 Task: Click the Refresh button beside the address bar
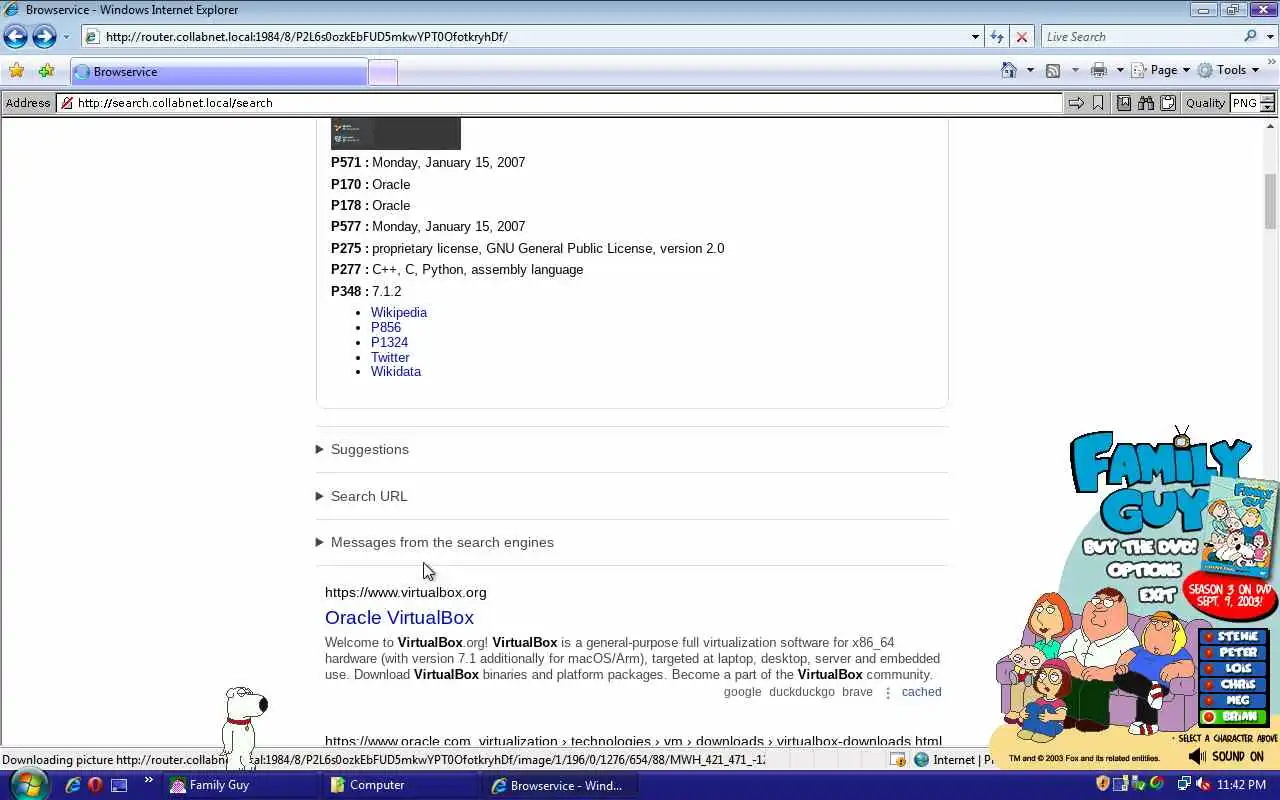(996, 37)
